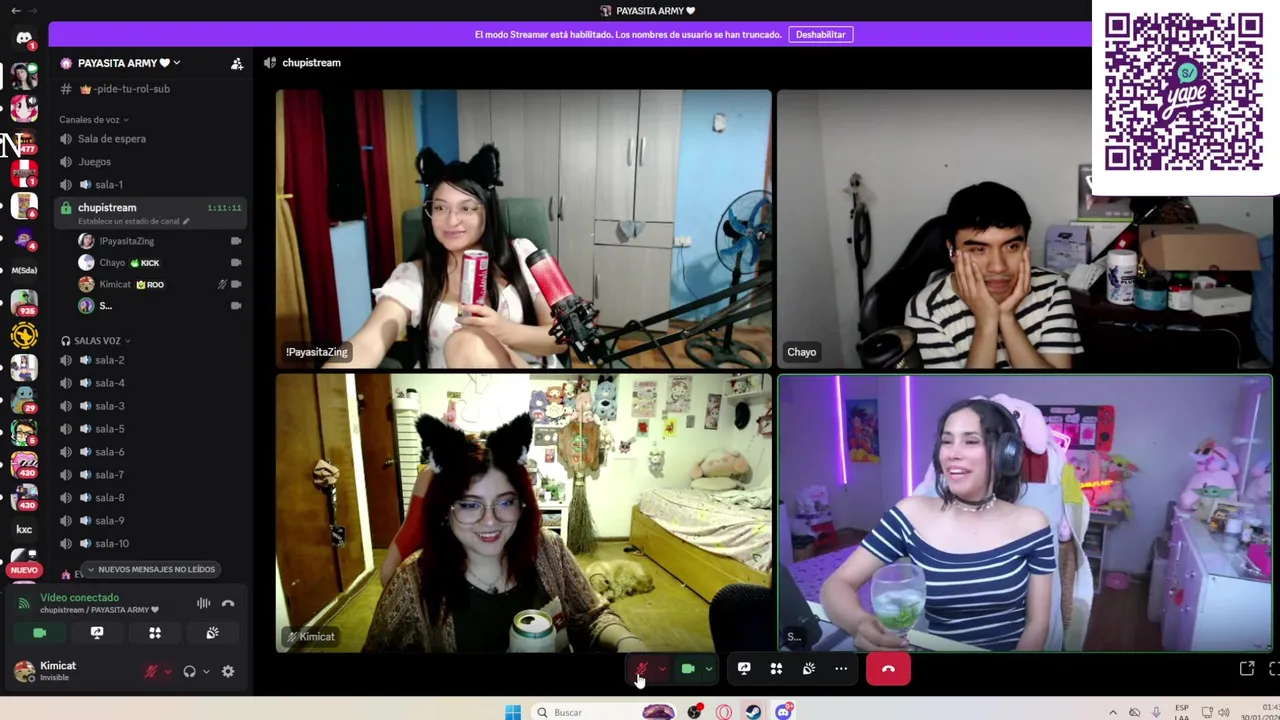Start an activity from call control bar
The width and height of the screenshot is (1280, 720).
[776, 668]
